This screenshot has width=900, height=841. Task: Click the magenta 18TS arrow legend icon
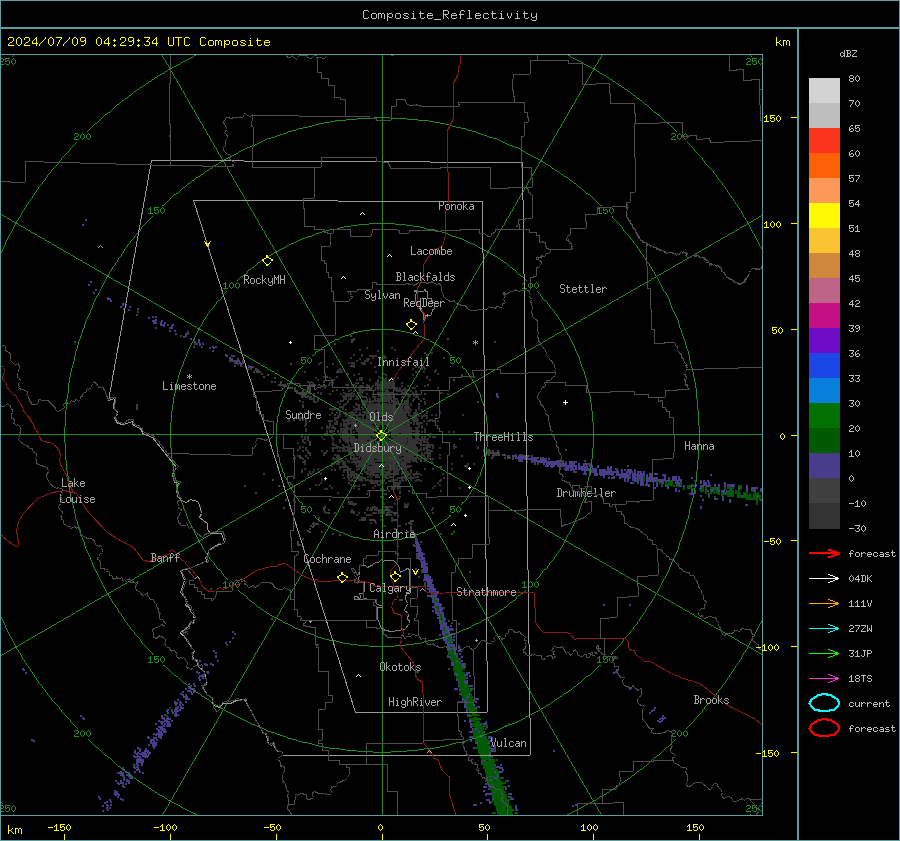click(824, 679)
